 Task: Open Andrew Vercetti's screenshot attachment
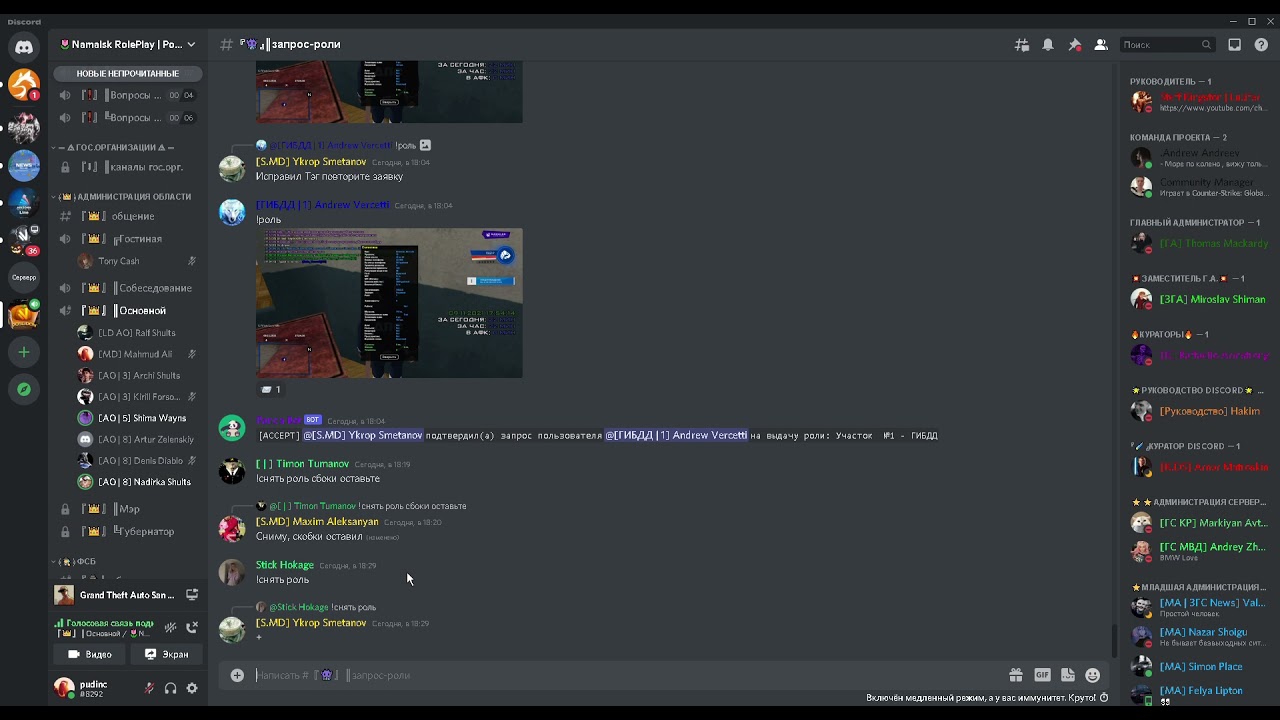pyautogui.click(x=389, y=303)
